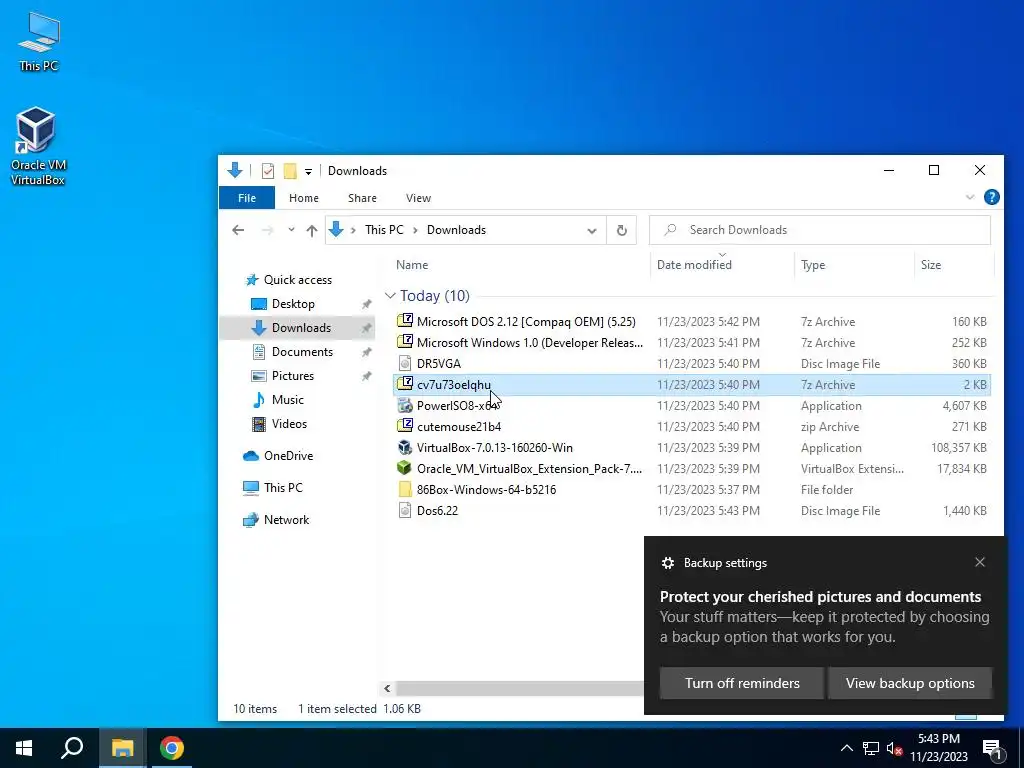
Task: Open the Action Center notifications icon
Action: click(992, 749)
